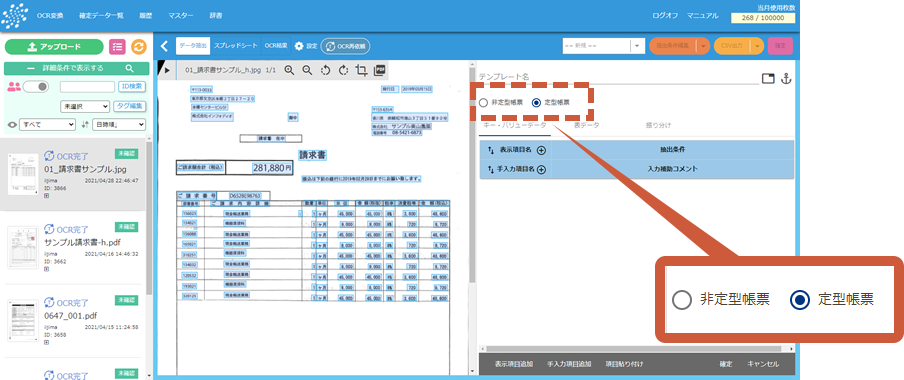Open the OCR変換 menu
The width and height of the screenshot is (904, 380).
(x=50, y=16)
